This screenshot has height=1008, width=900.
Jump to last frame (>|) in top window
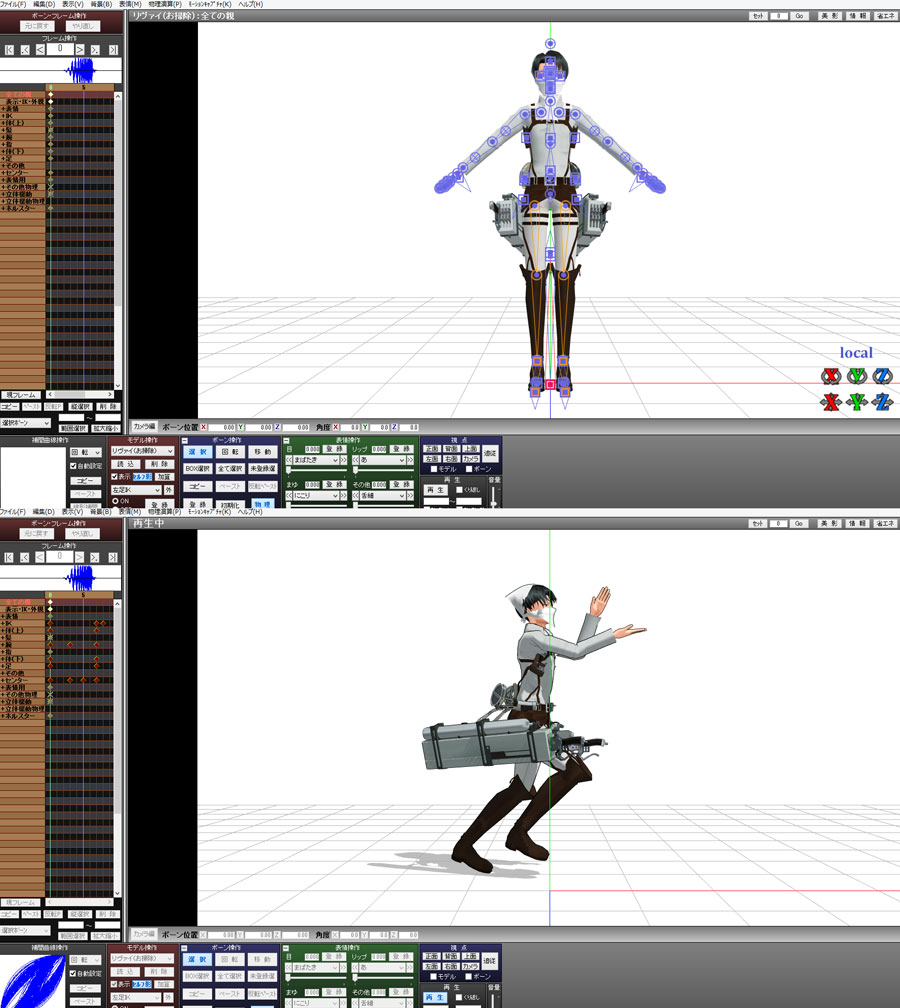[x=113, y=50]
